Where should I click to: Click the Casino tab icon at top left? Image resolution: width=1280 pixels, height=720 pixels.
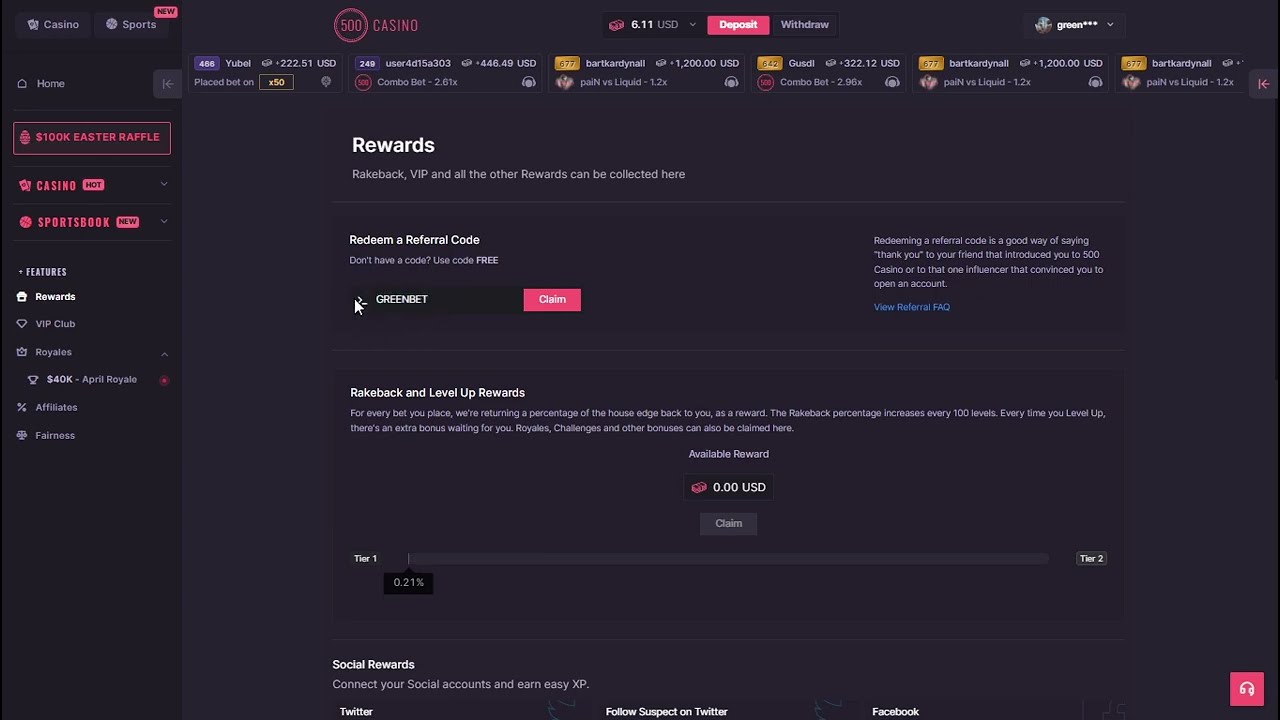click(33, 25)
